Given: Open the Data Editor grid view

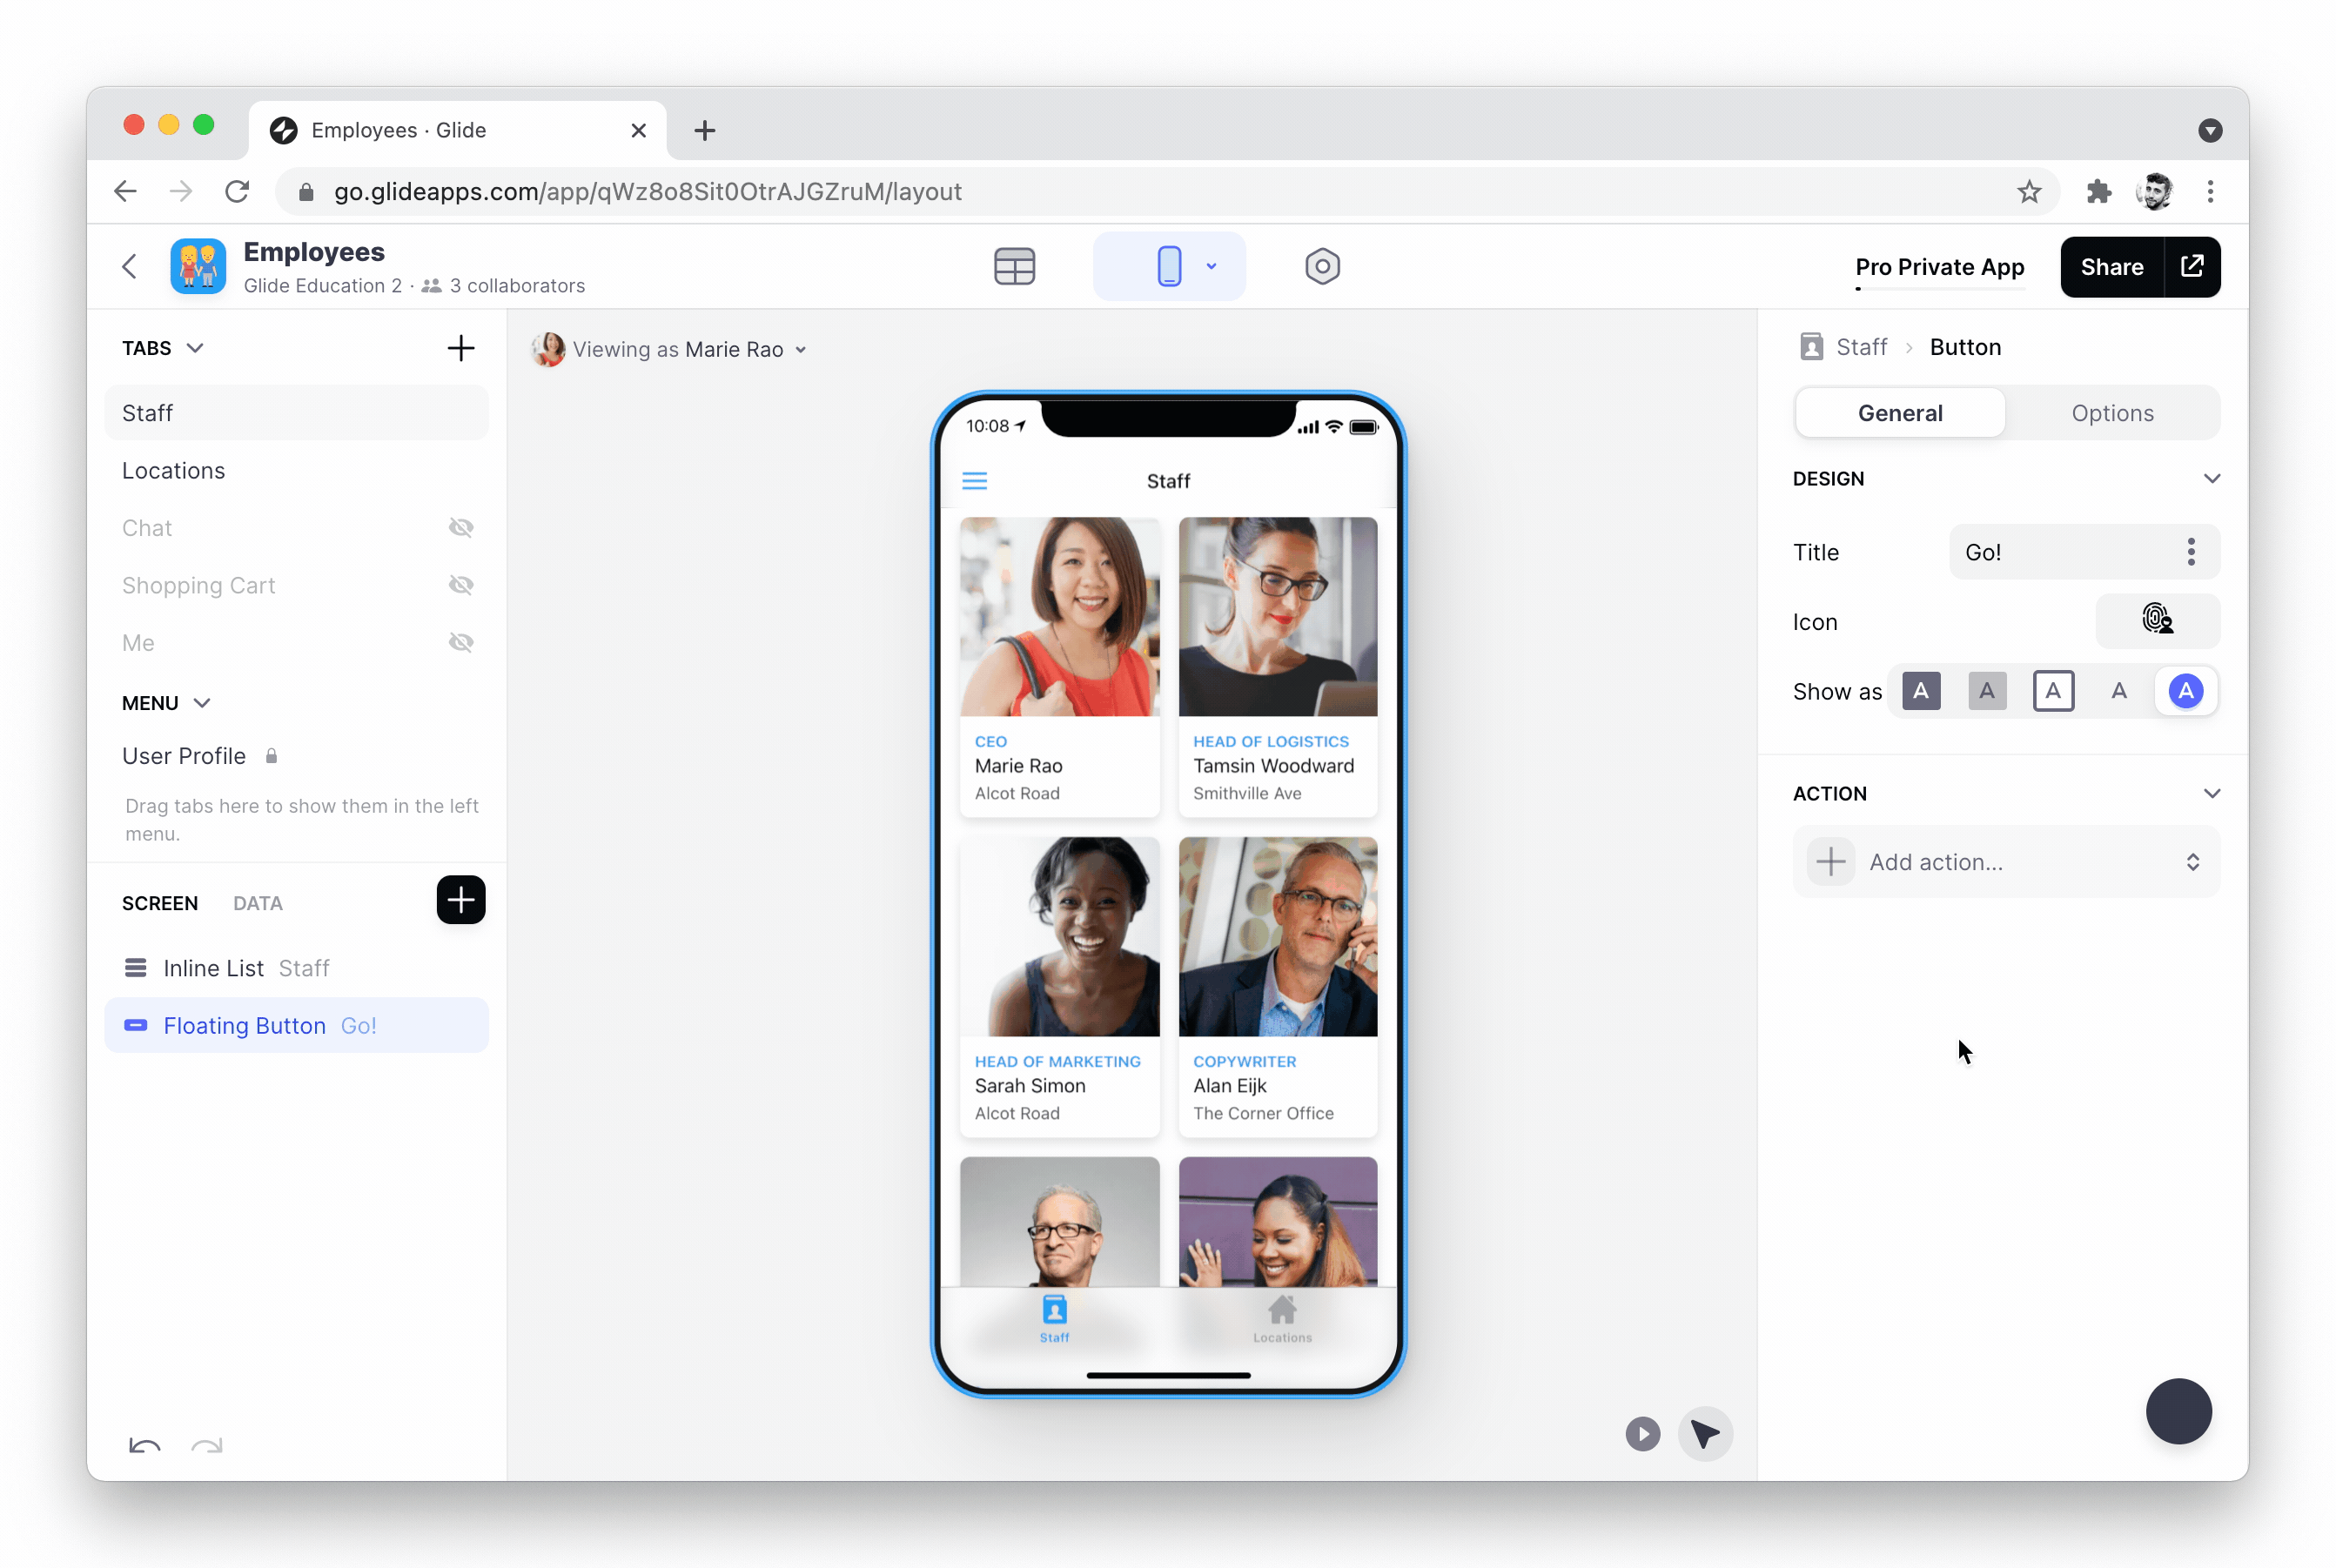Looking at the screenshot, I should pyautogui.click(x=1014, y=266).
